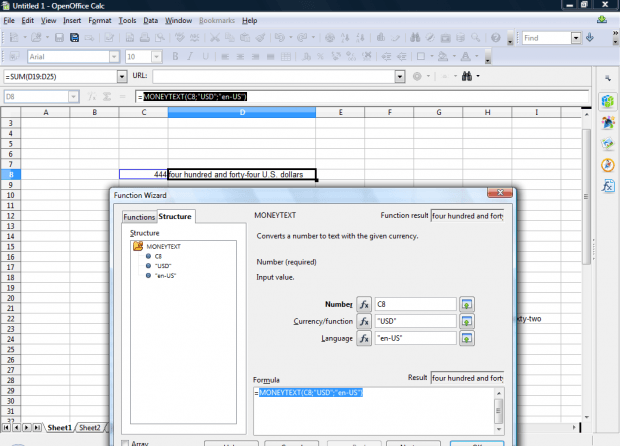Click the Find Next down arrow icon

pos(590,38)
